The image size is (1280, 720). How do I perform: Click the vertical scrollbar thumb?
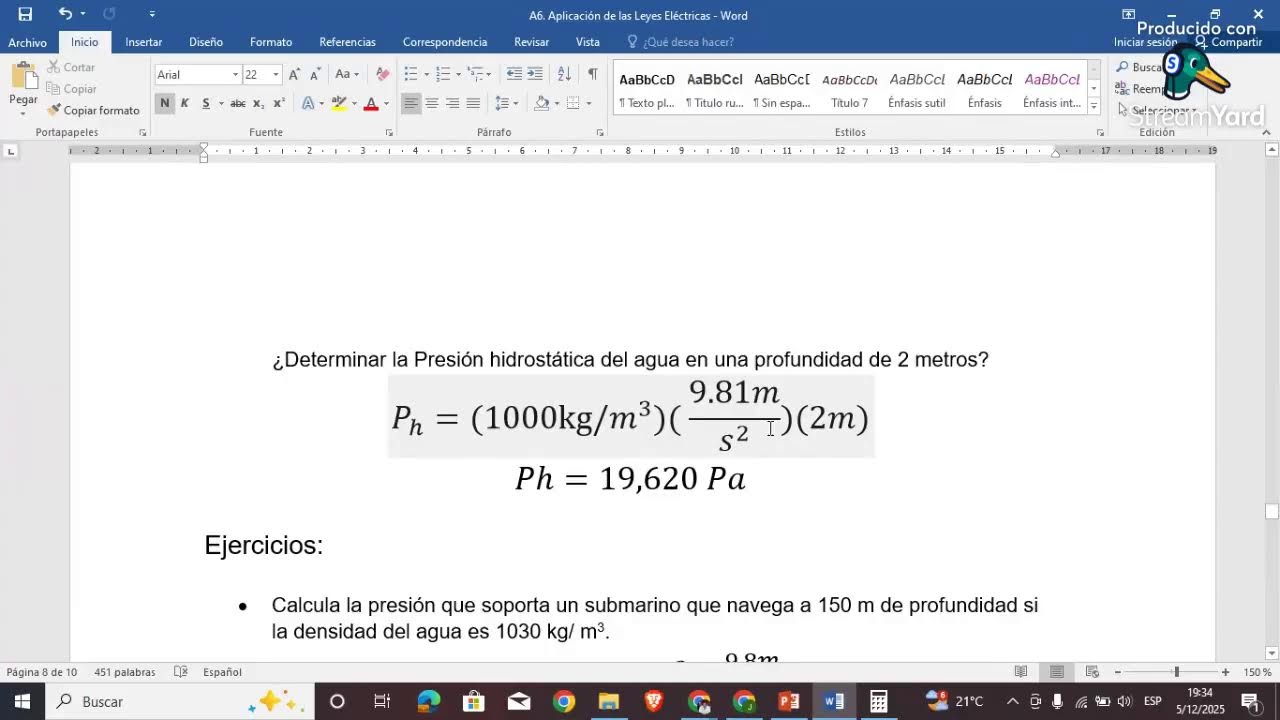pos(1272,511)
